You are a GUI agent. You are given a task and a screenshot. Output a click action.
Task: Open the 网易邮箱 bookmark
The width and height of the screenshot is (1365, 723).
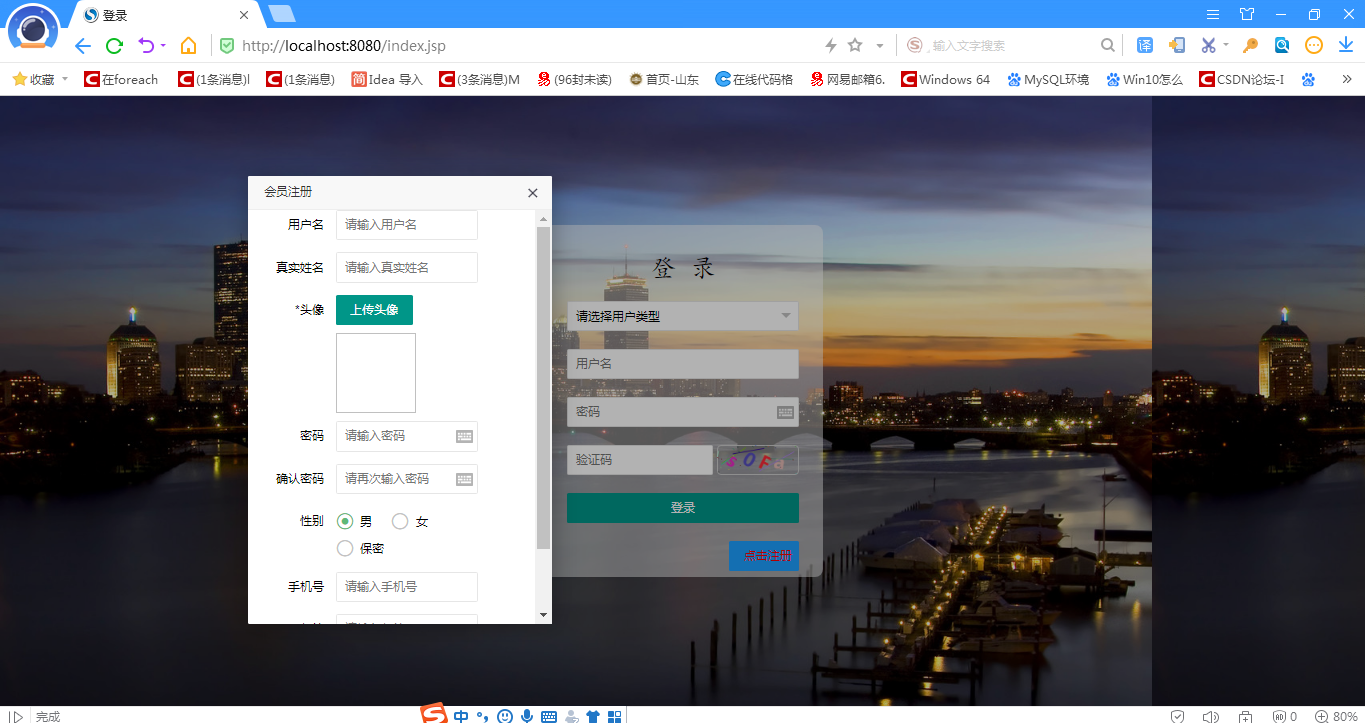tap(848, 79)
